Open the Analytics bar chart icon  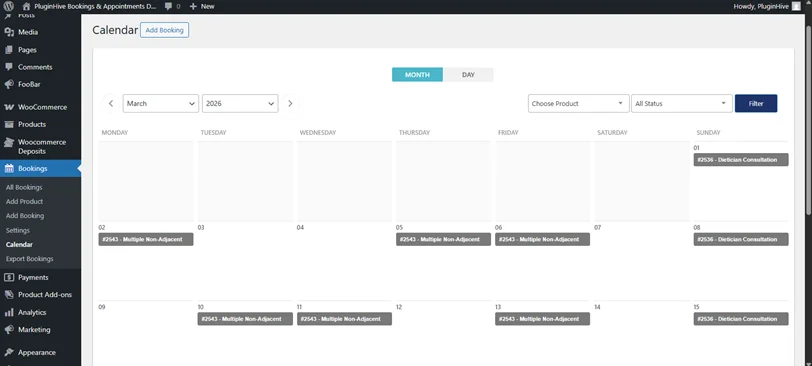tap(9, 312)
